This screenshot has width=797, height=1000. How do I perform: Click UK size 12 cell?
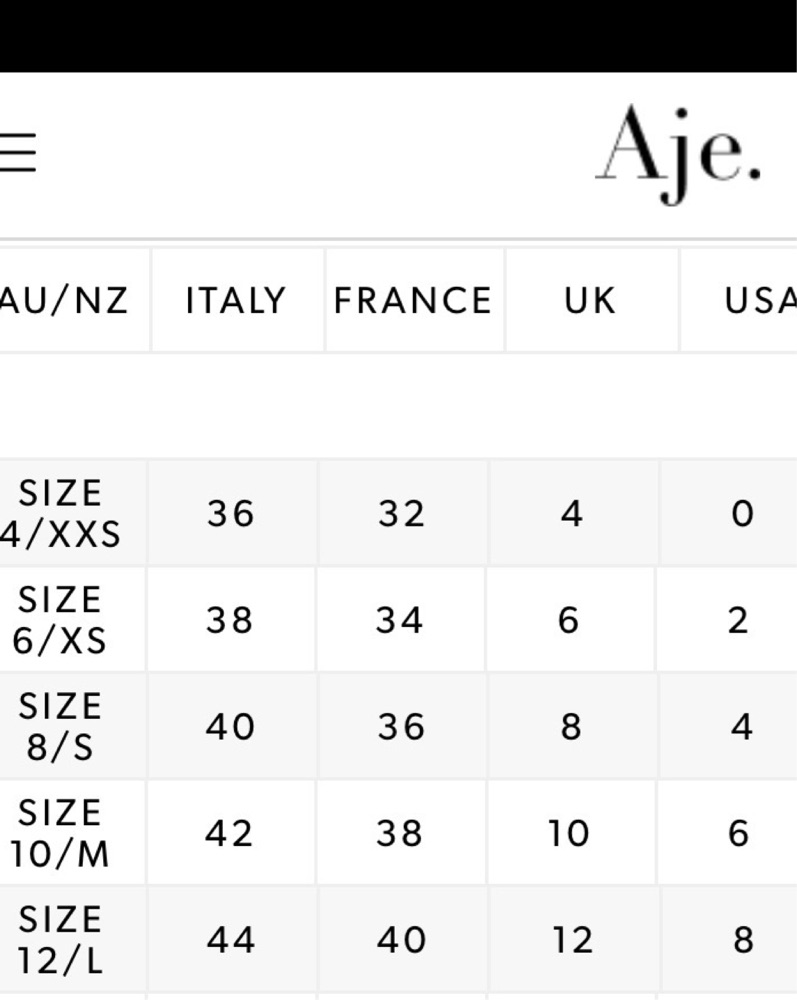coord(573,939)
